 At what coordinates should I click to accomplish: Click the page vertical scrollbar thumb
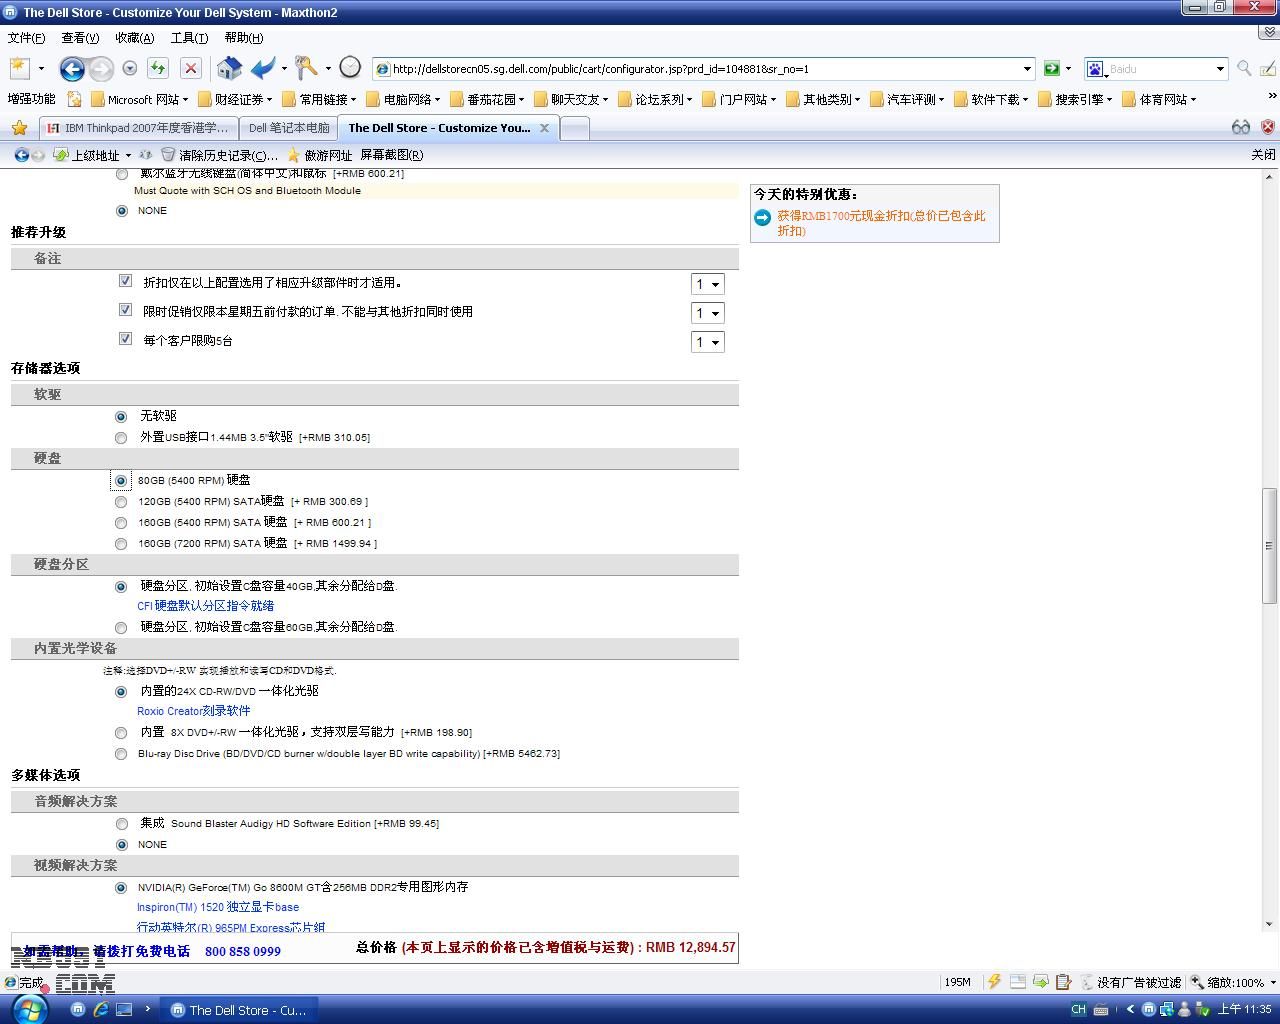(1269, 545)
